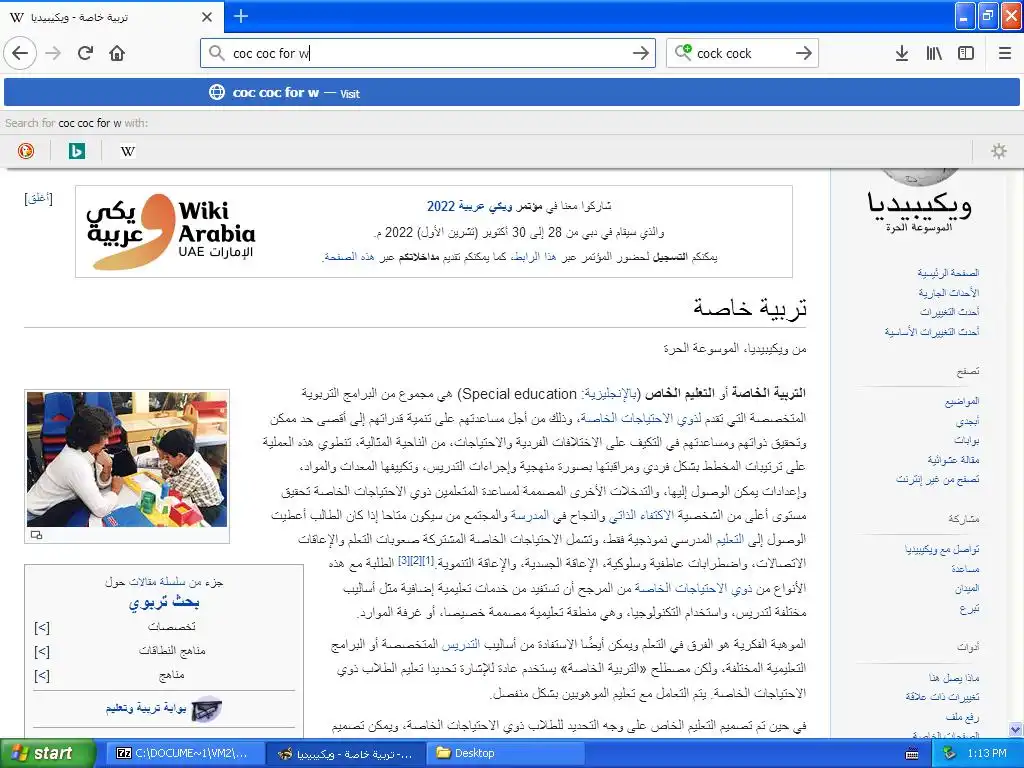Click inside the address bar text field

click(x=428, y=53)
